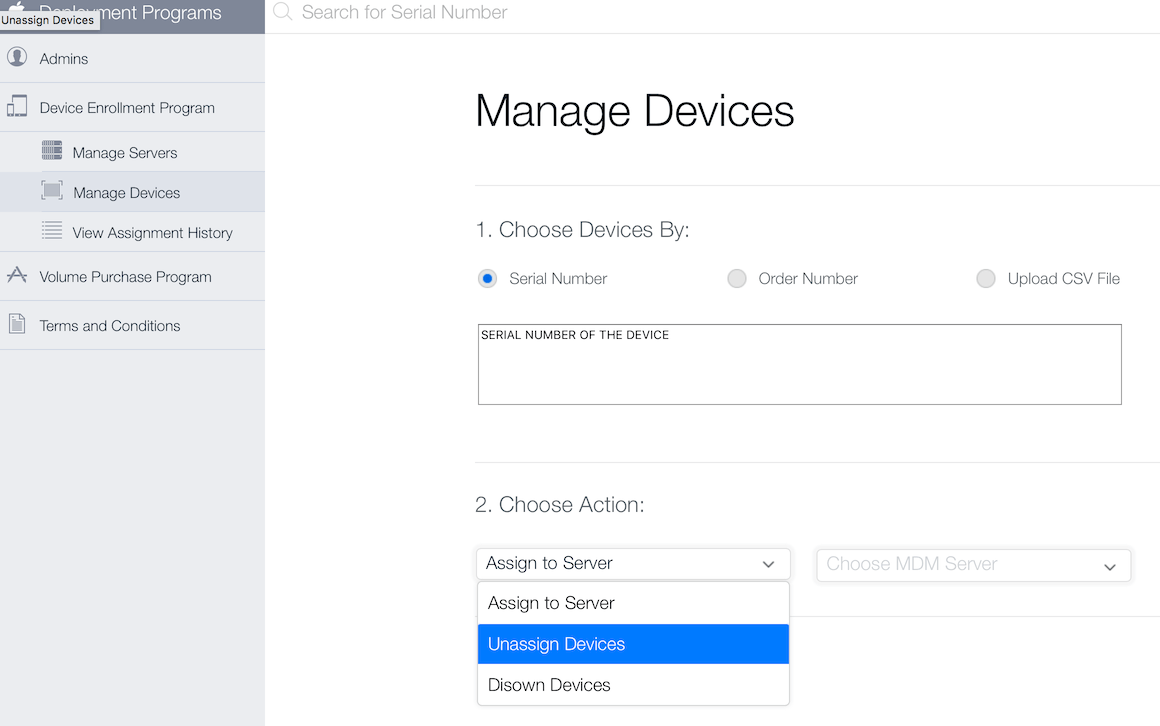Choose the Order Number radio option
This screenshot has width=1160, height=726.
tap(737, 279)
